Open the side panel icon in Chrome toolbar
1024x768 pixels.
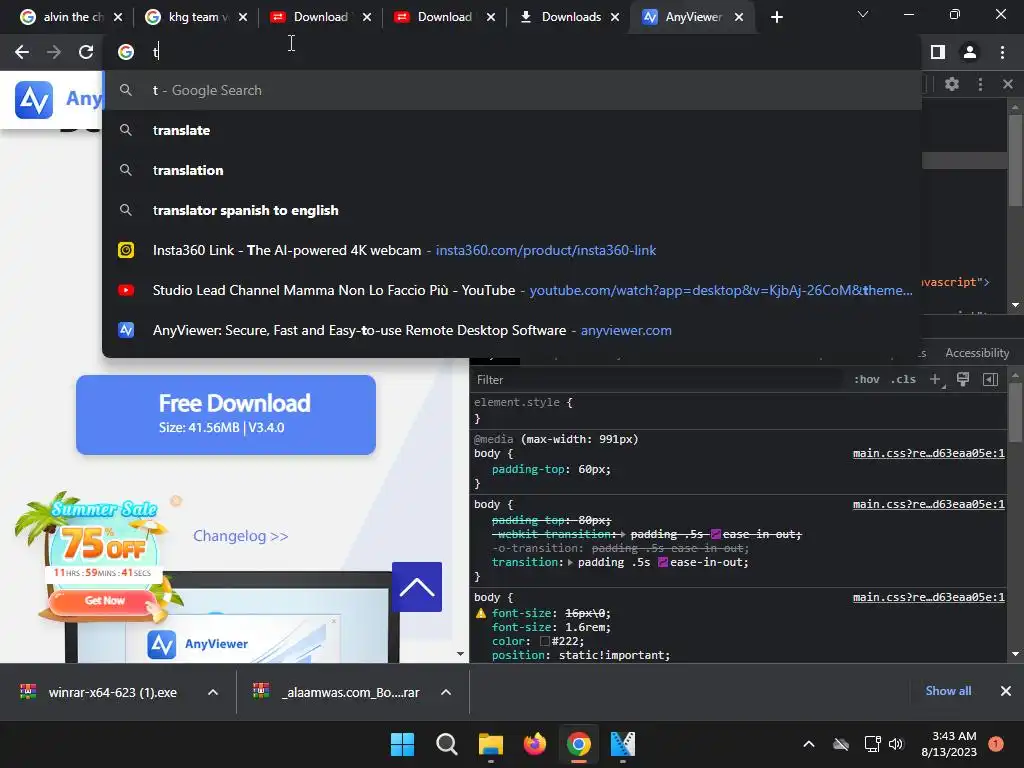[x=938, y=52]
